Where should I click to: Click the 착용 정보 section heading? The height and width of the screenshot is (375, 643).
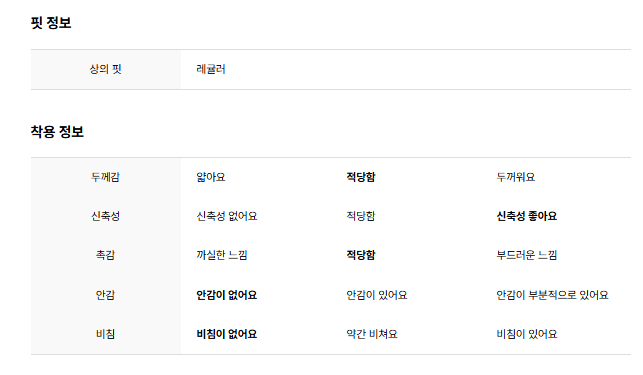(57, 132)
